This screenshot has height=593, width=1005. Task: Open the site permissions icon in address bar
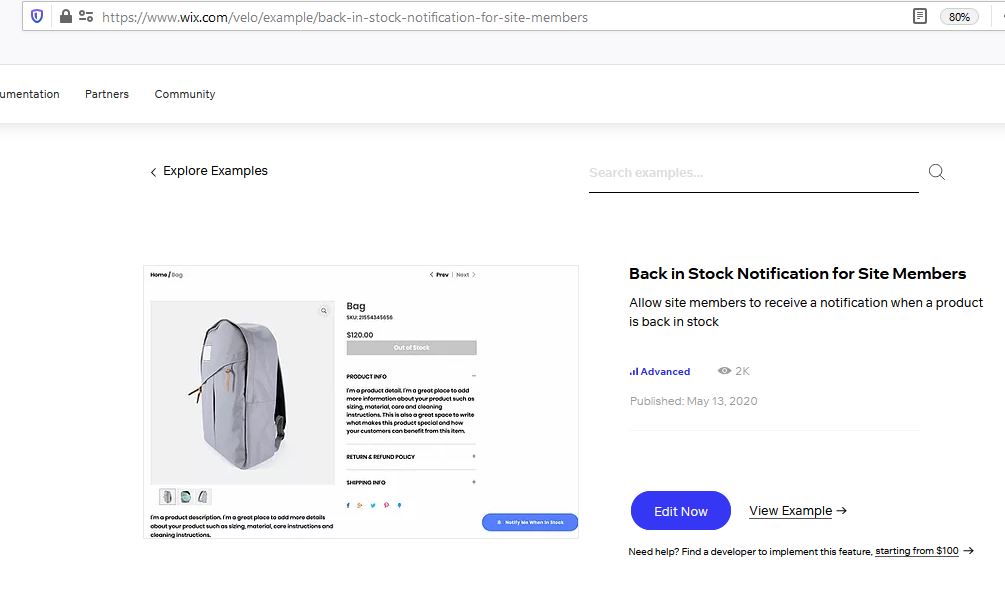86,16
